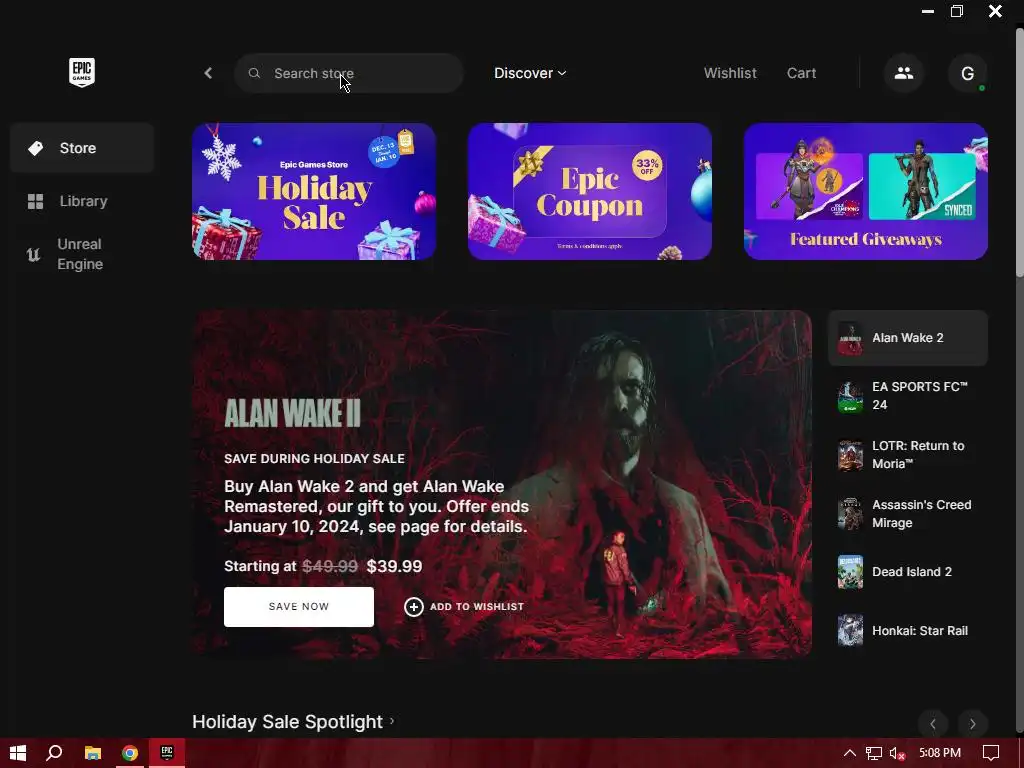Click Add to Wishlist for Alan Wake 2
1024x768 pixels.
point(464,607)
